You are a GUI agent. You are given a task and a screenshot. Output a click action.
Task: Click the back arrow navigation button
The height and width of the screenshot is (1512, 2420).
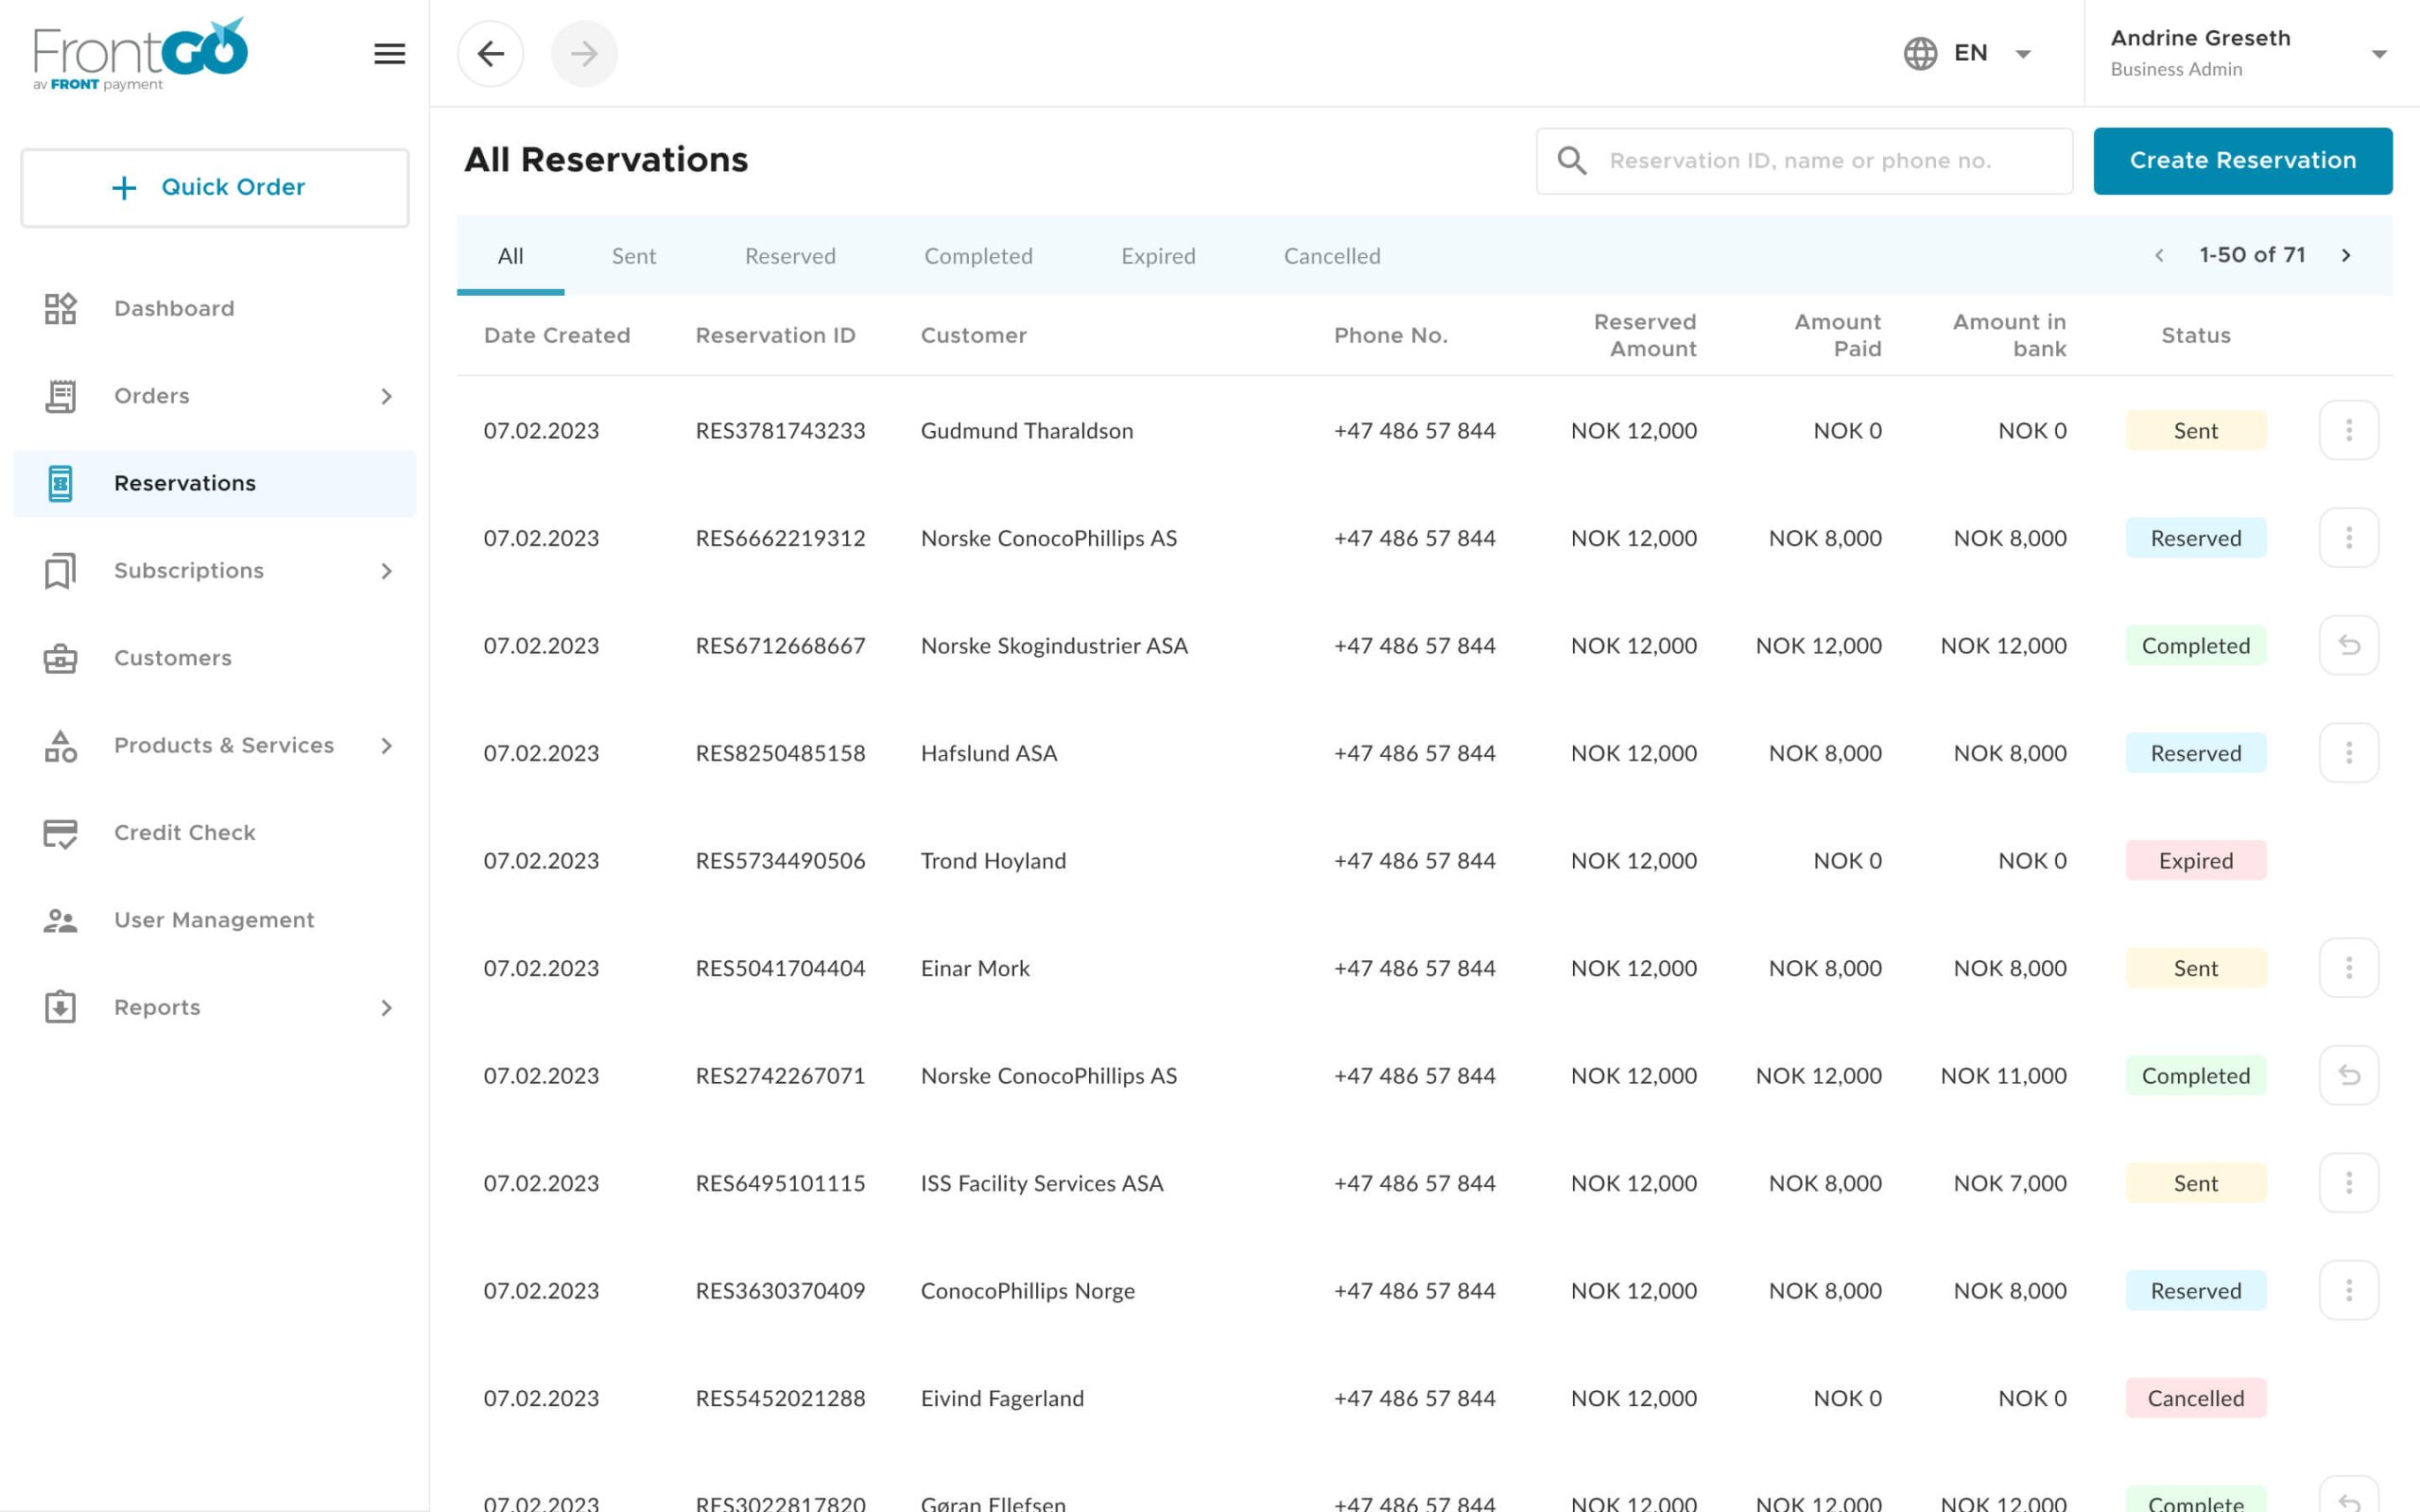click(x=490, y=54)
